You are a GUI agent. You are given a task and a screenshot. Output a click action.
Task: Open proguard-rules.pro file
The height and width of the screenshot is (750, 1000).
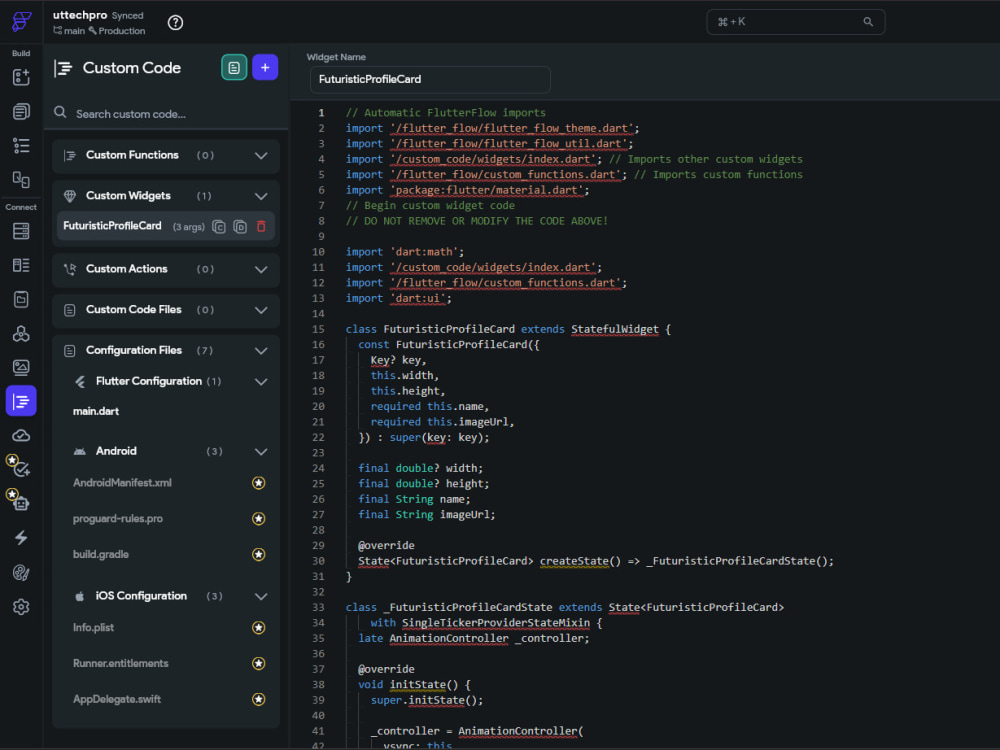(x=117, y=518)
